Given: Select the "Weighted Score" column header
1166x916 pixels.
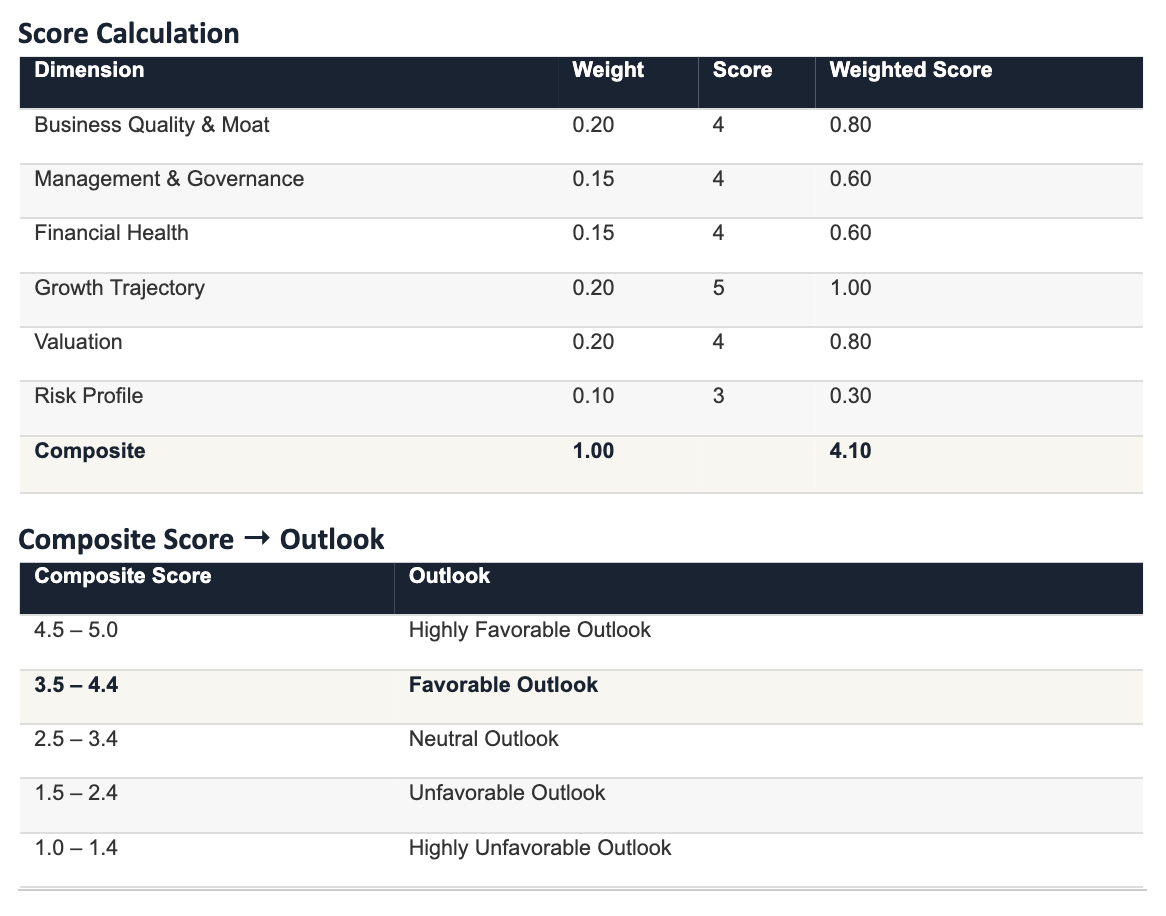Looking at the screenshot, I should tap(911, 70).
